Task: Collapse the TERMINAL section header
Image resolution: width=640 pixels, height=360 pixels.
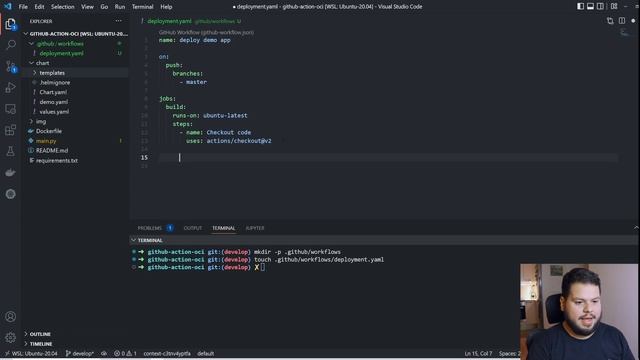Action: point(149,240)
